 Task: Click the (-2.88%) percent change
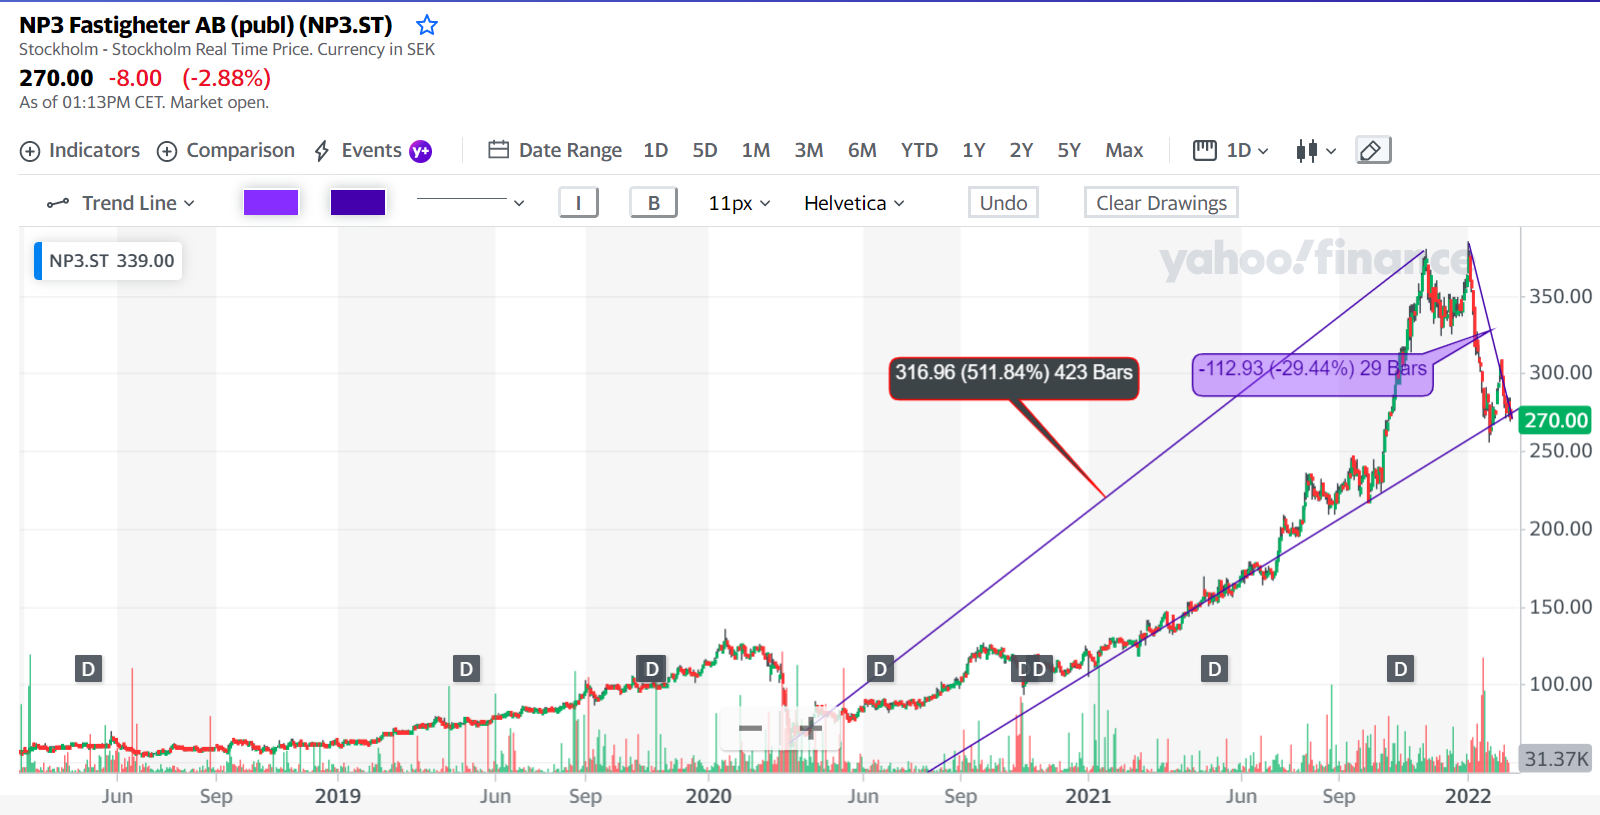click(226, 78)
